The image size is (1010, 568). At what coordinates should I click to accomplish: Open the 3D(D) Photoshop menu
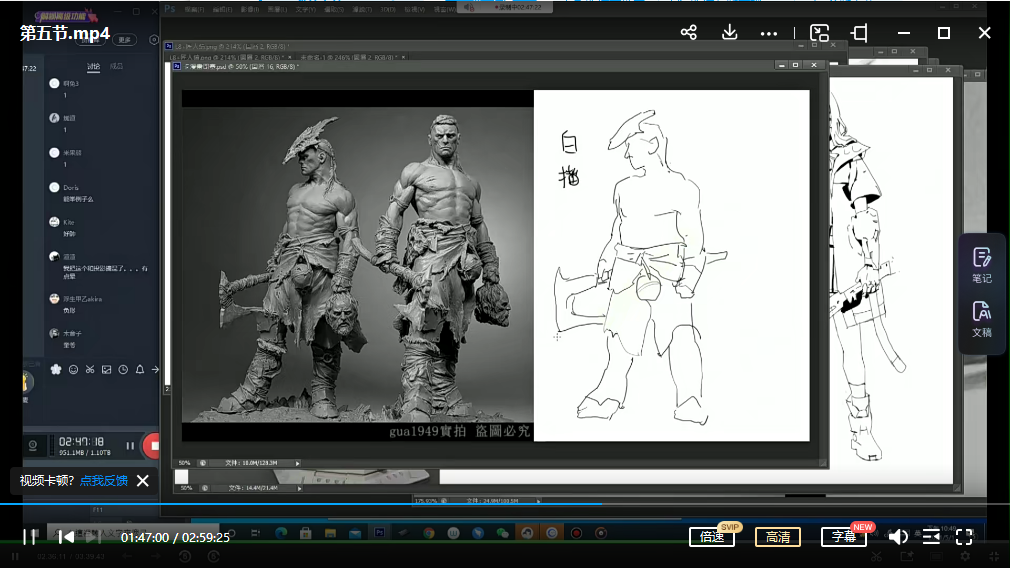coord(388,10)
